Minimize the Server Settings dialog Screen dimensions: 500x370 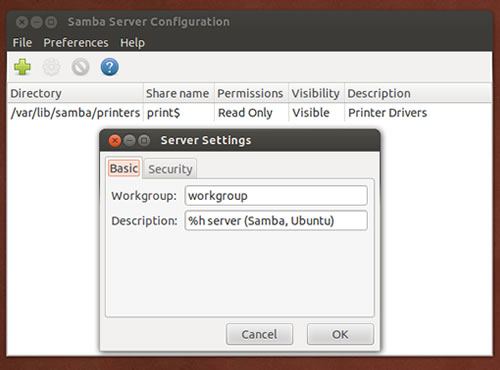[x=130, y=141]
